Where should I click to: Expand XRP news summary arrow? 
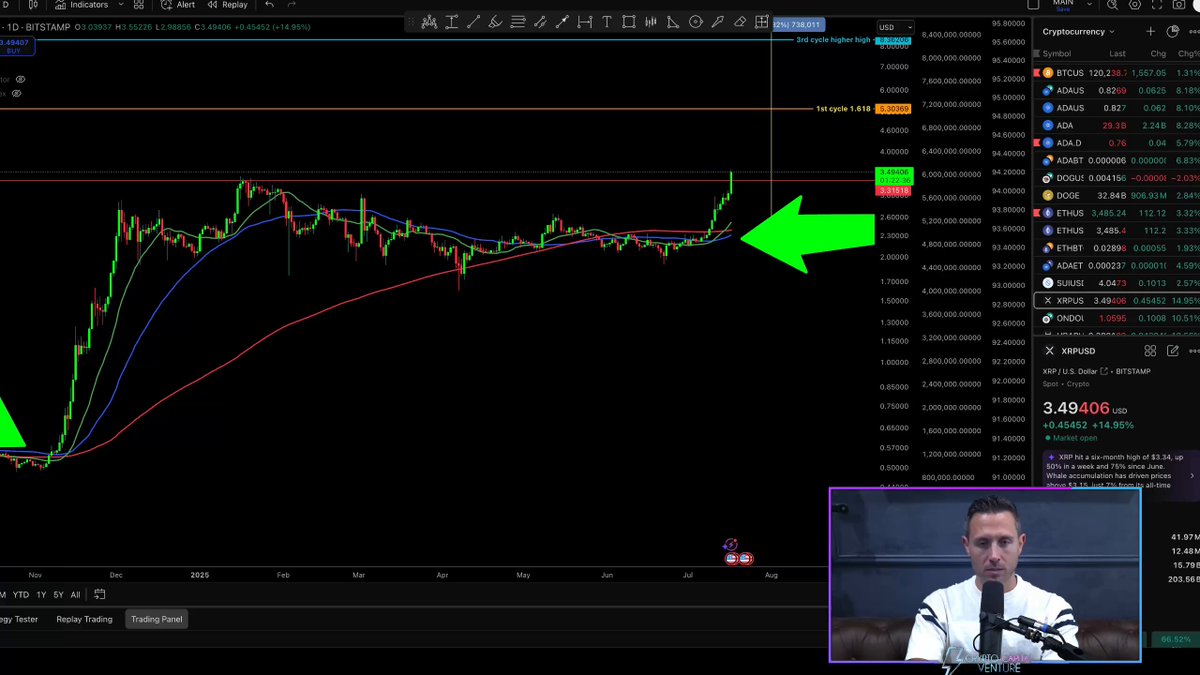(1191, 476)
